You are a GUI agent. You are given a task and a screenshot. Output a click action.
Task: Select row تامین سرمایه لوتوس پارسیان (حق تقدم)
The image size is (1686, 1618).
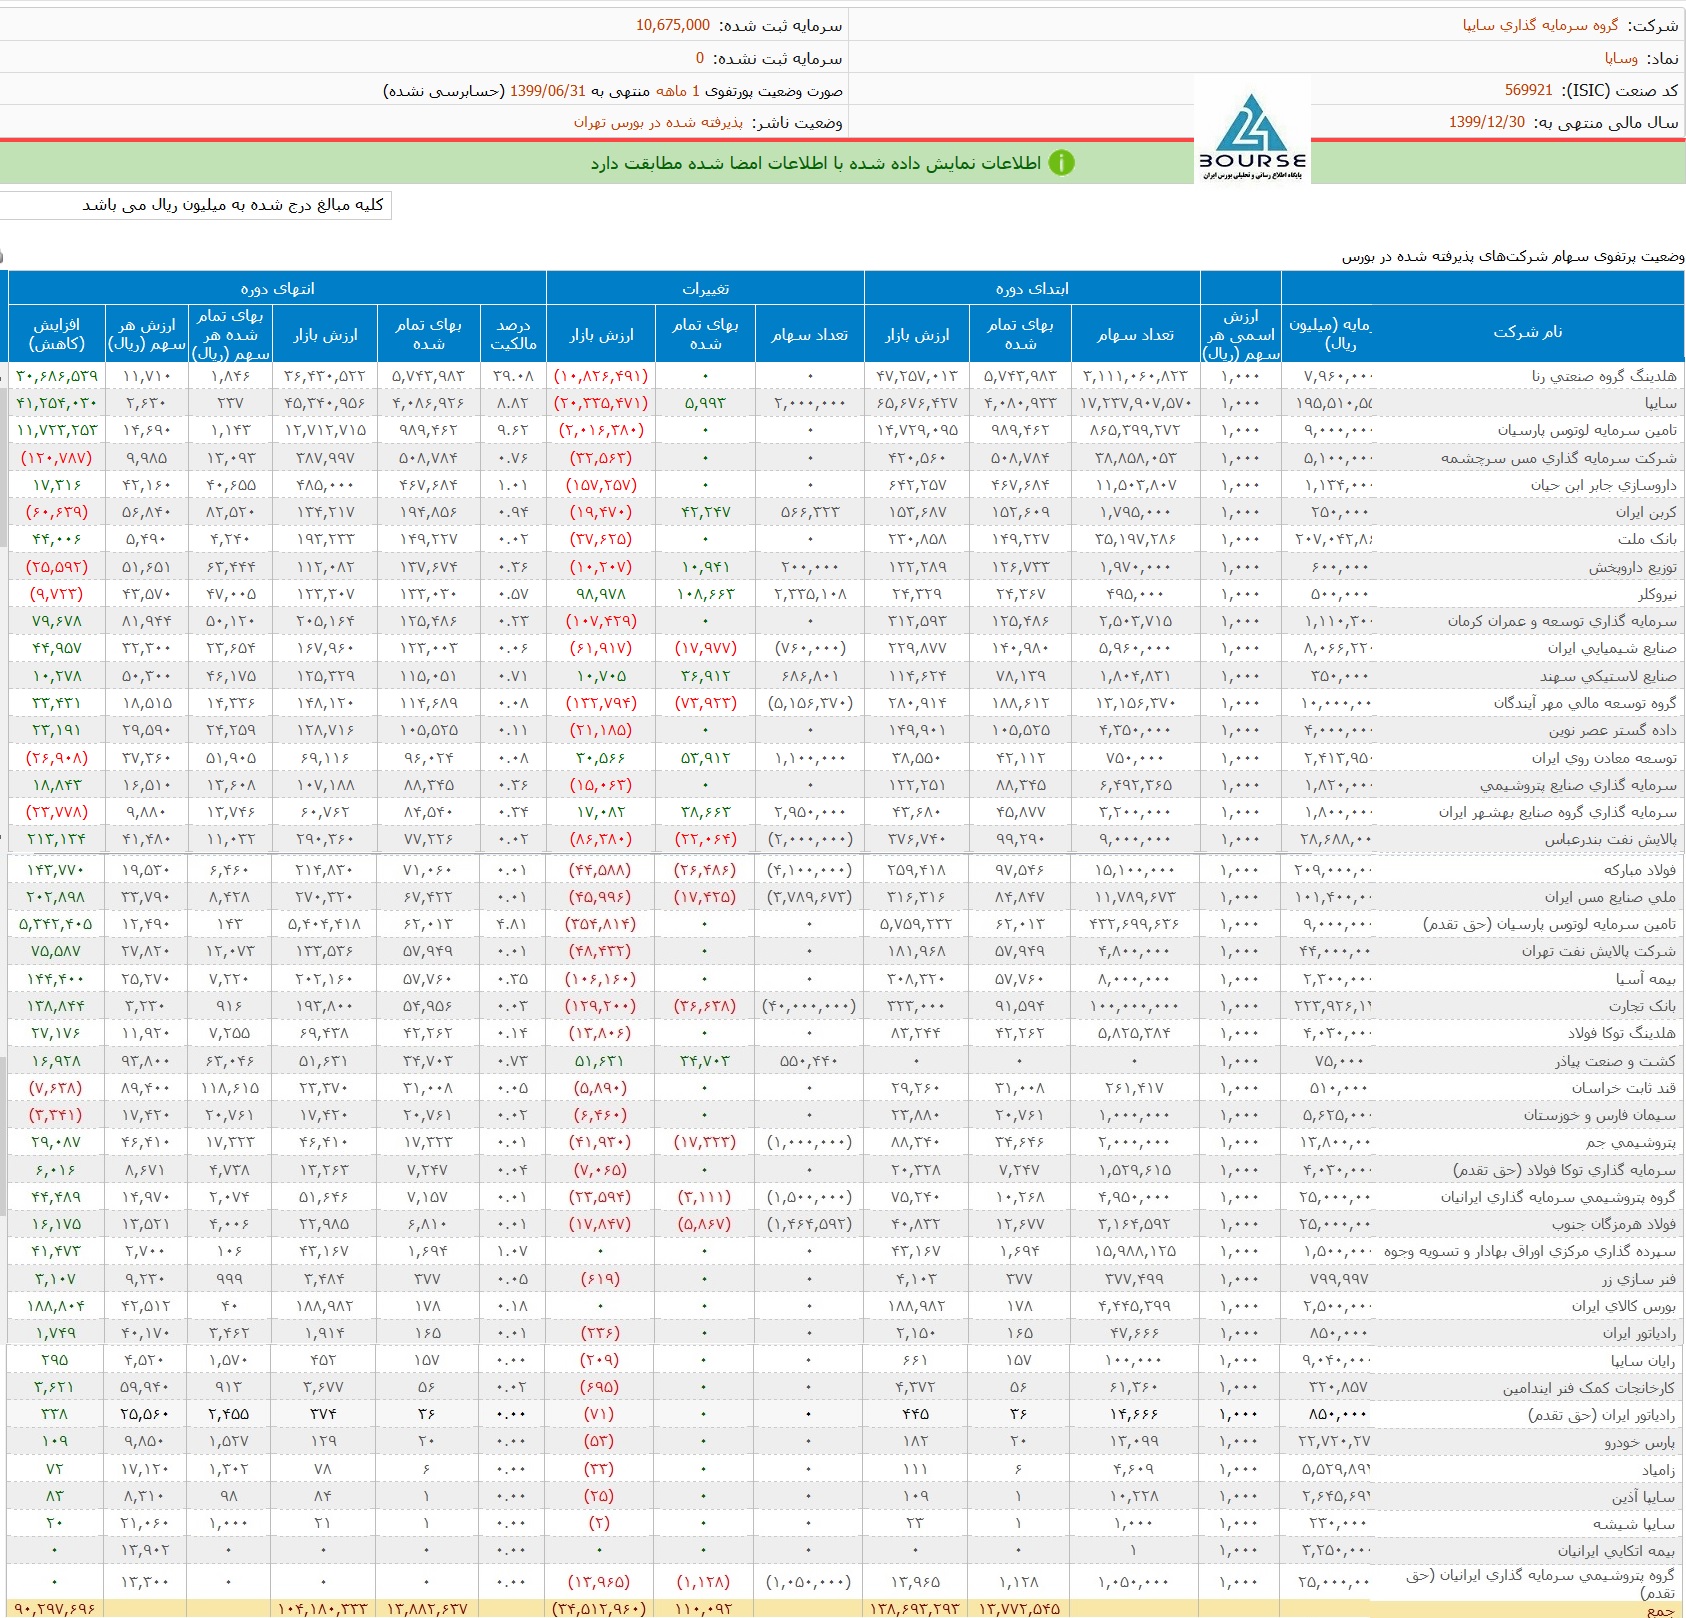coord(846,924)
